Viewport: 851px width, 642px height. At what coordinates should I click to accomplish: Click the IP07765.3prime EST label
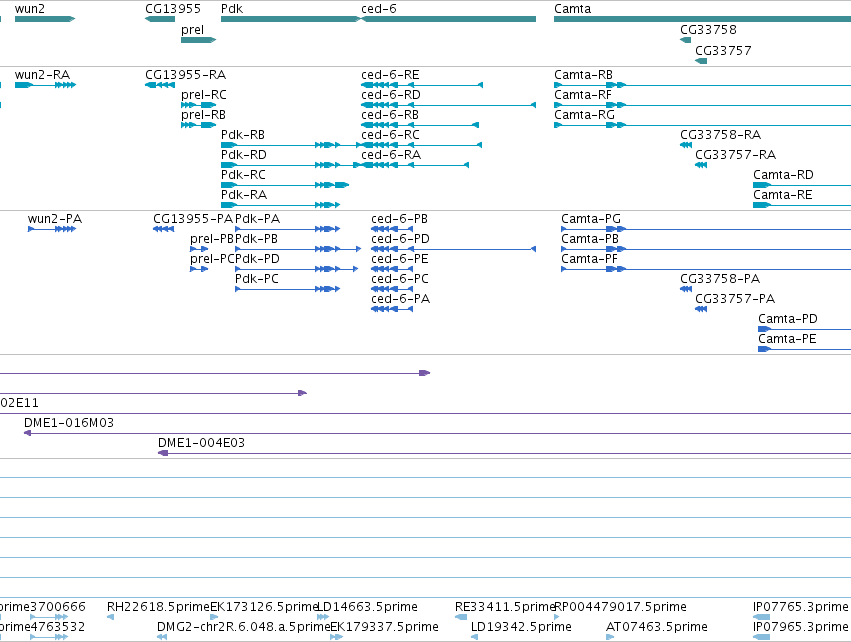(x=801, y=607)
